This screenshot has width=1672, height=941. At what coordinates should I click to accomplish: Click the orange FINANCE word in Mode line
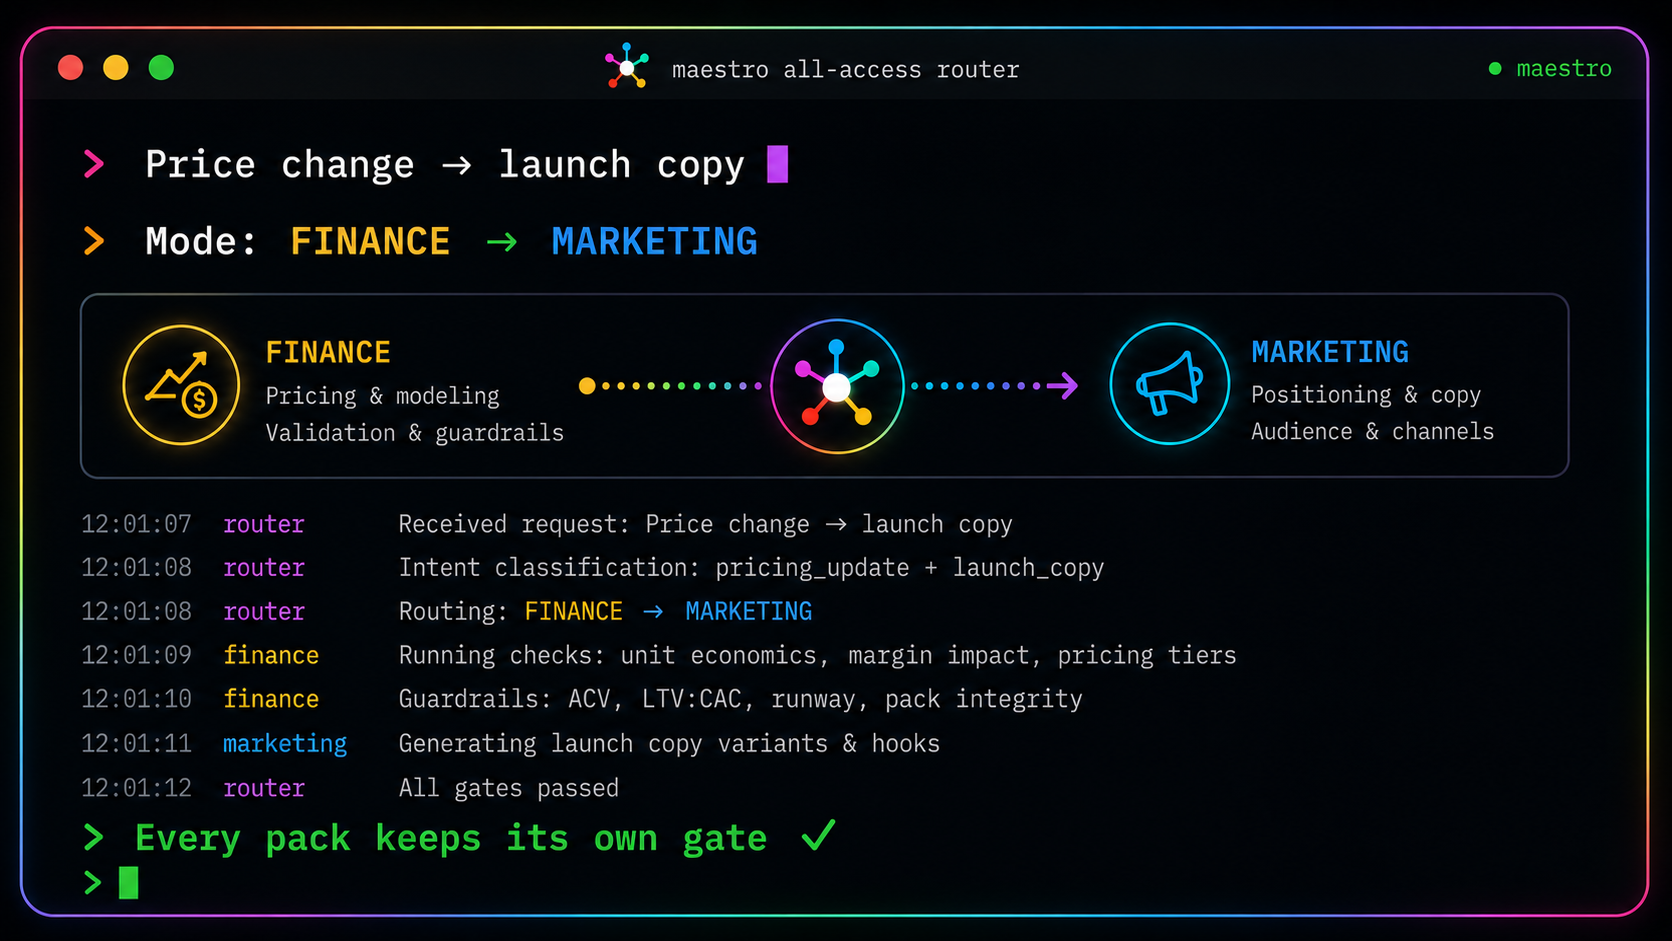click(x=370, y=242)
